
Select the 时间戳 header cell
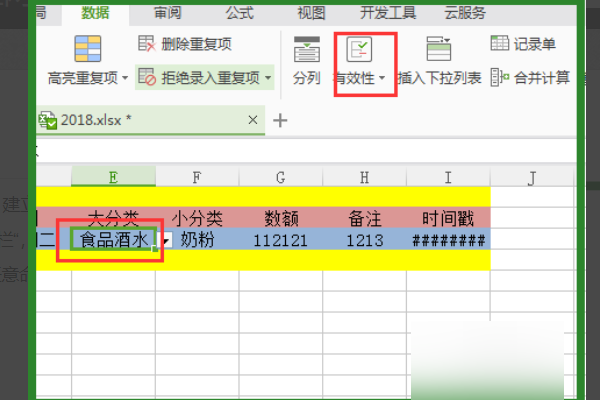448,218
